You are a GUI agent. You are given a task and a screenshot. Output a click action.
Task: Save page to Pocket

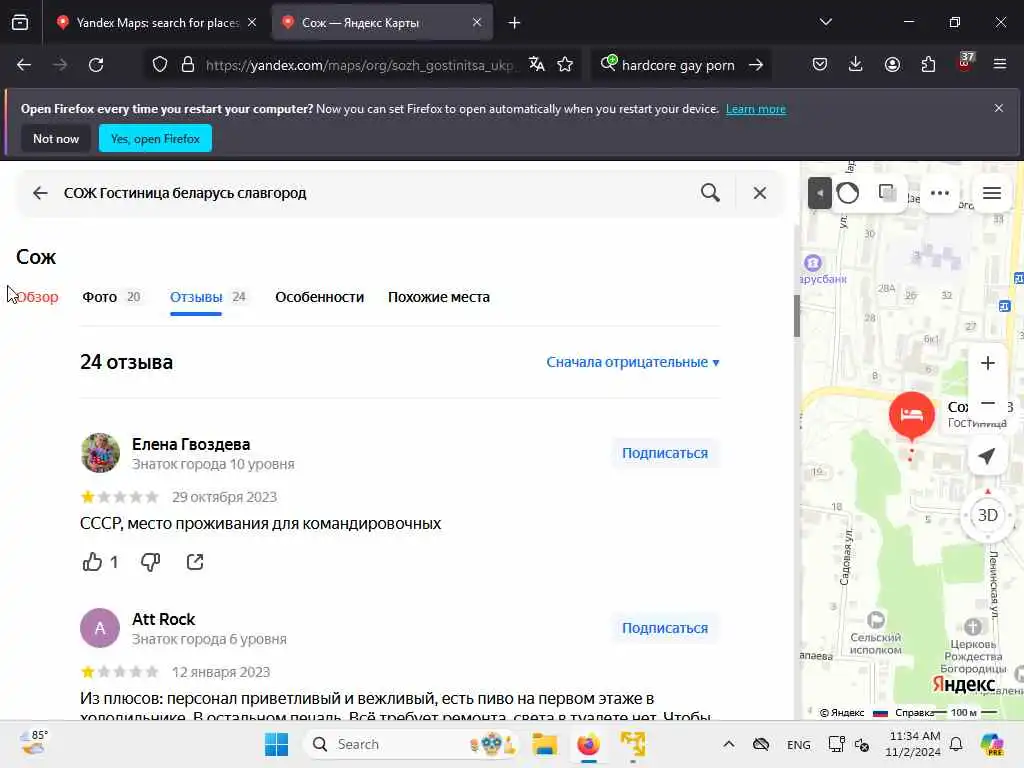[x=820, y=64]
